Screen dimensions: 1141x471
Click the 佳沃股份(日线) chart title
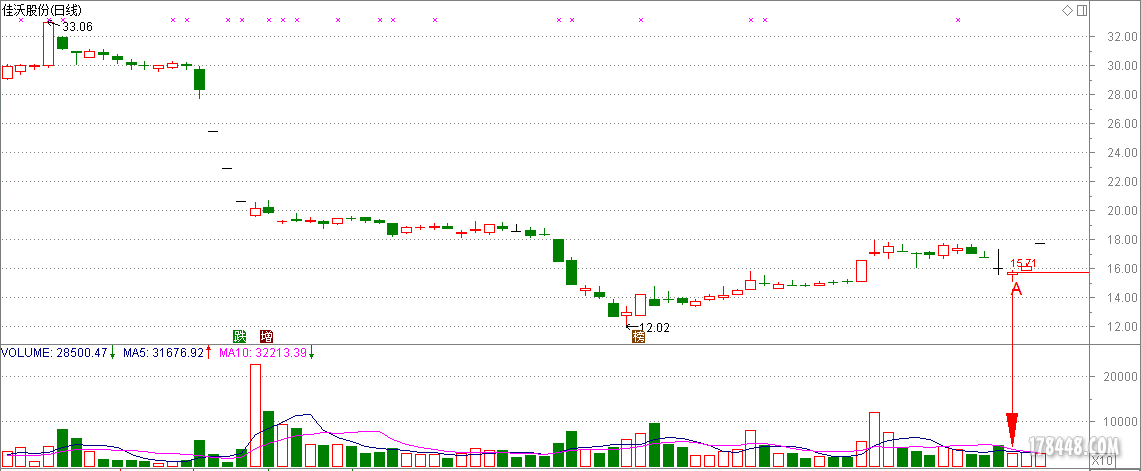[41, 10]
